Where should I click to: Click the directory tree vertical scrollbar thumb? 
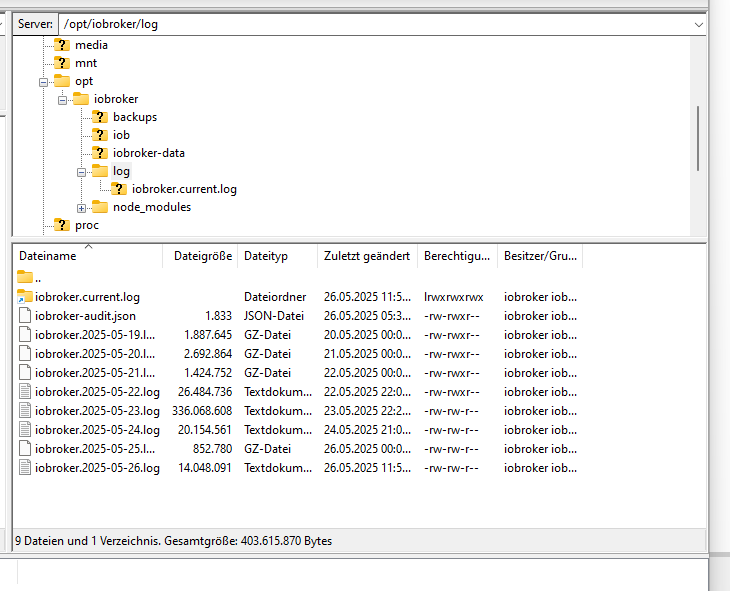tap(698, 138)
